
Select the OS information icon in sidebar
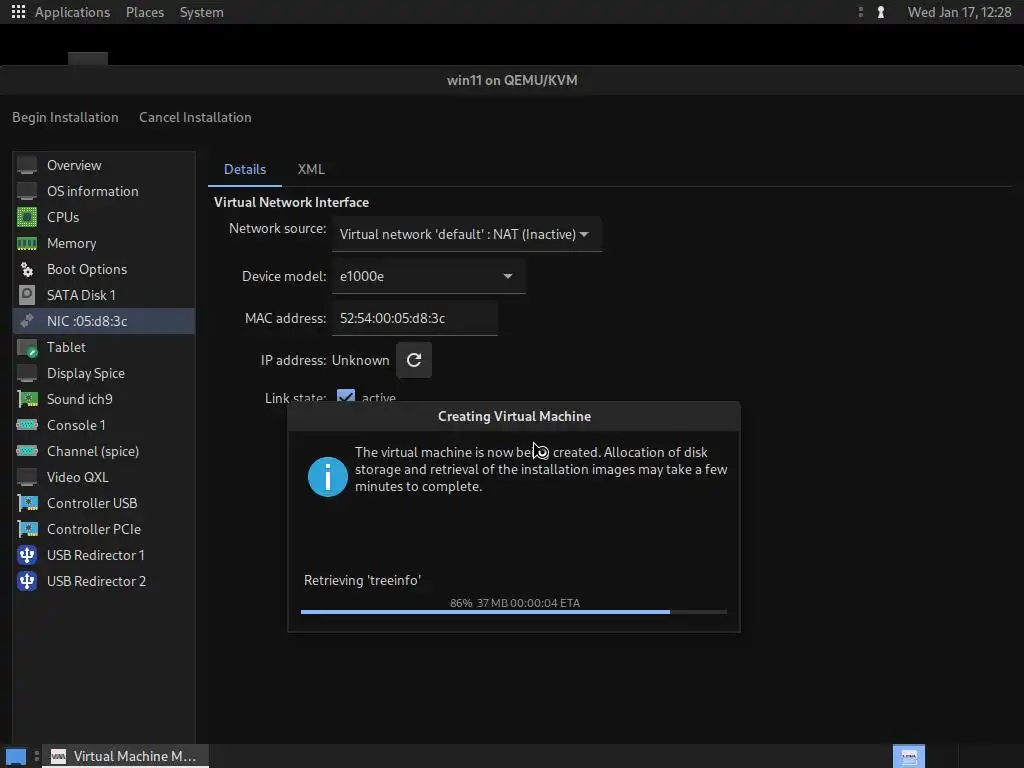[27, 191]
